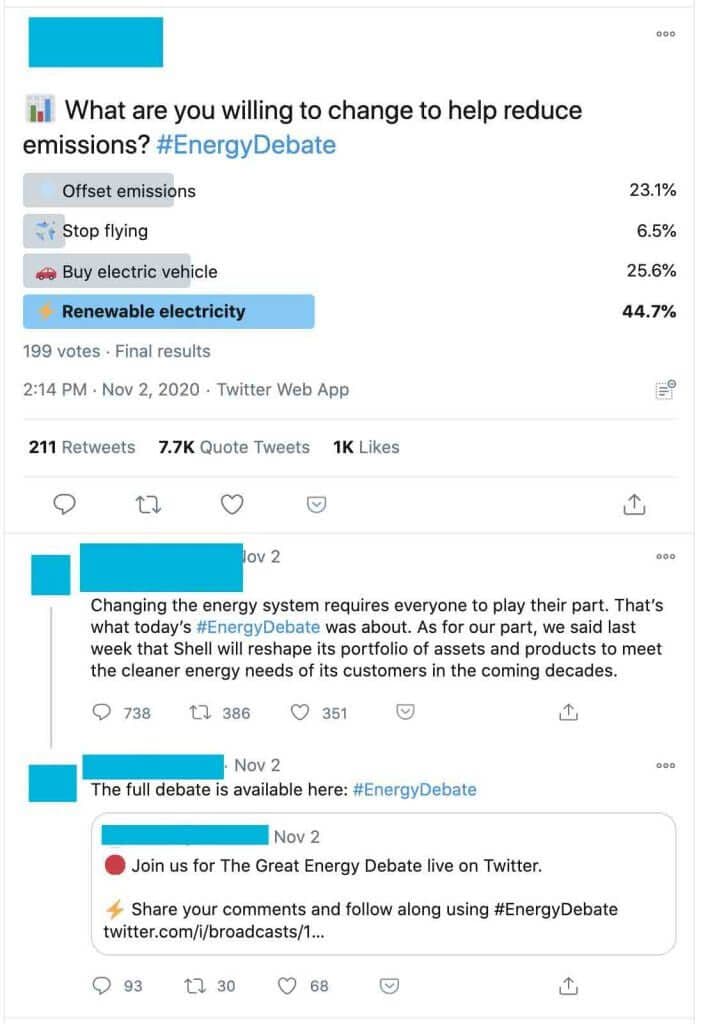This screenshot has height=1024, width=701.
Task: Open the 1K Likes list
Action: (x=366, y=447)
